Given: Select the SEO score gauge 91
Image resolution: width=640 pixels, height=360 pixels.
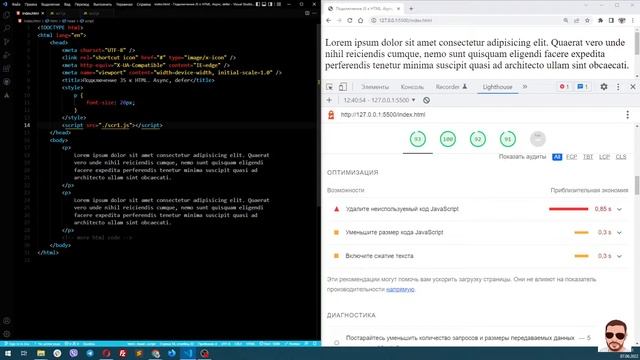Looking at the screenshot, I should point(508,139).
